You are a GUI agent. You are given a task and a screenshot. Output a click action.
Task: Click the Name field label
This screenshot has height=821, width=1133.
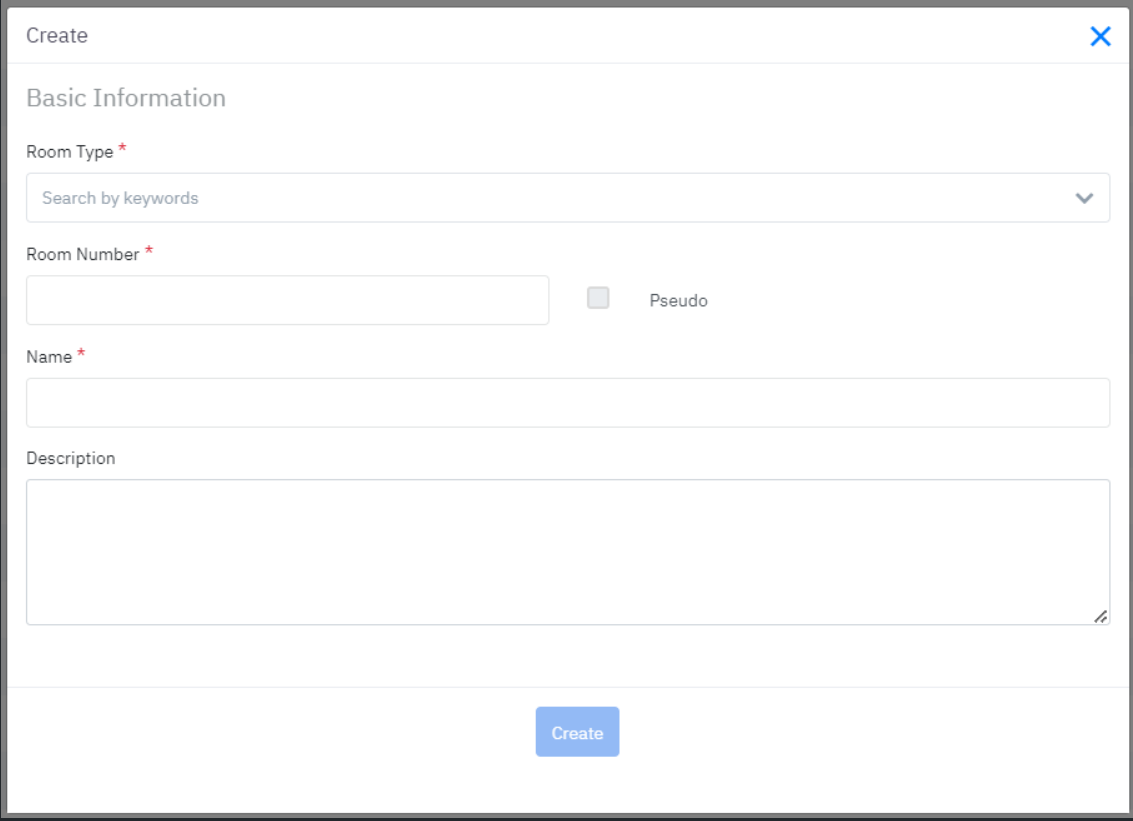pyautogui.click(x=49, y=357)
